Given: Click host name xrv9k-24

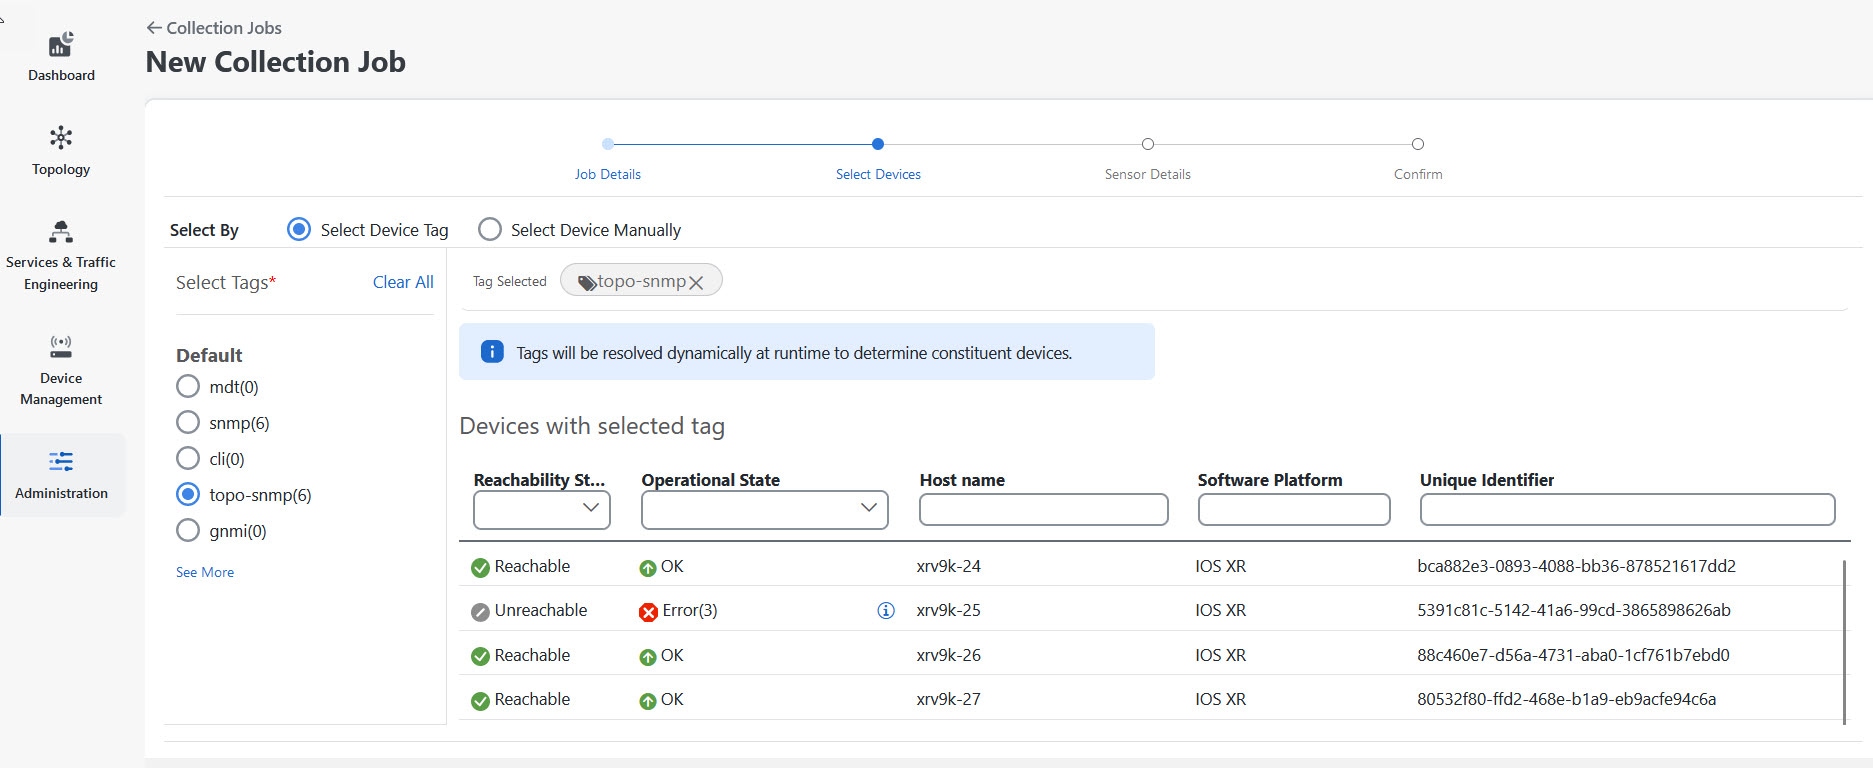Looking at the screenshot, I should tap(948, 566).
